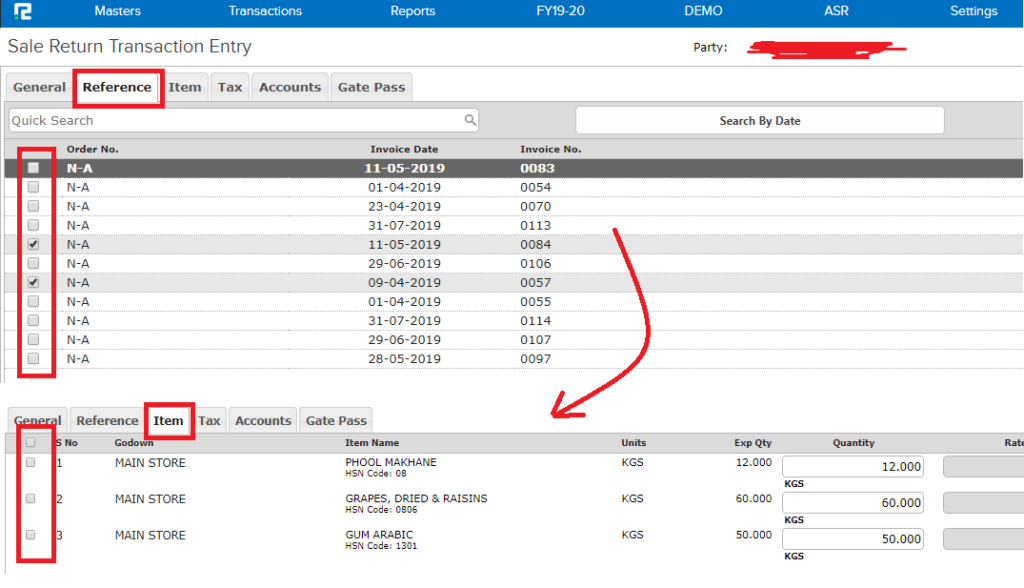1024x588 pixels.
Task: Open the Transactions menu
Action: click(265, 11)
